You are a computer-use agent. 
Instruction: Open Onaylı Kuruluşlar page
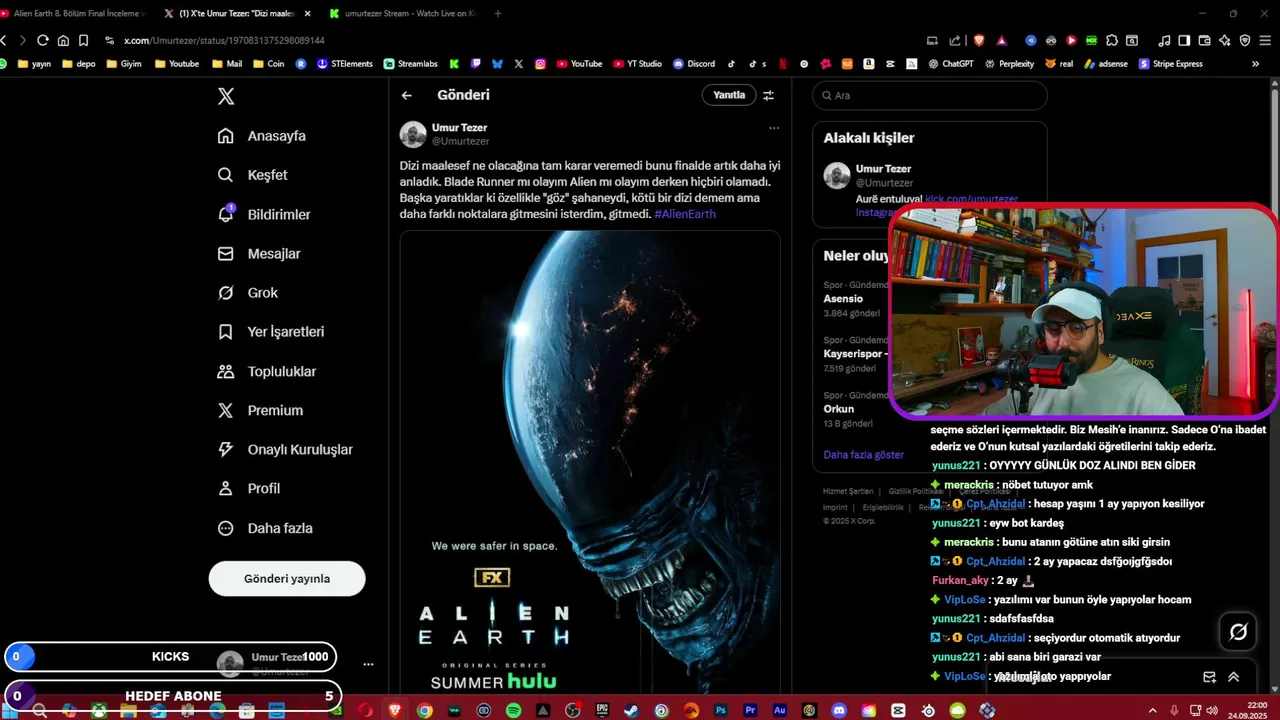pos(285,450)
